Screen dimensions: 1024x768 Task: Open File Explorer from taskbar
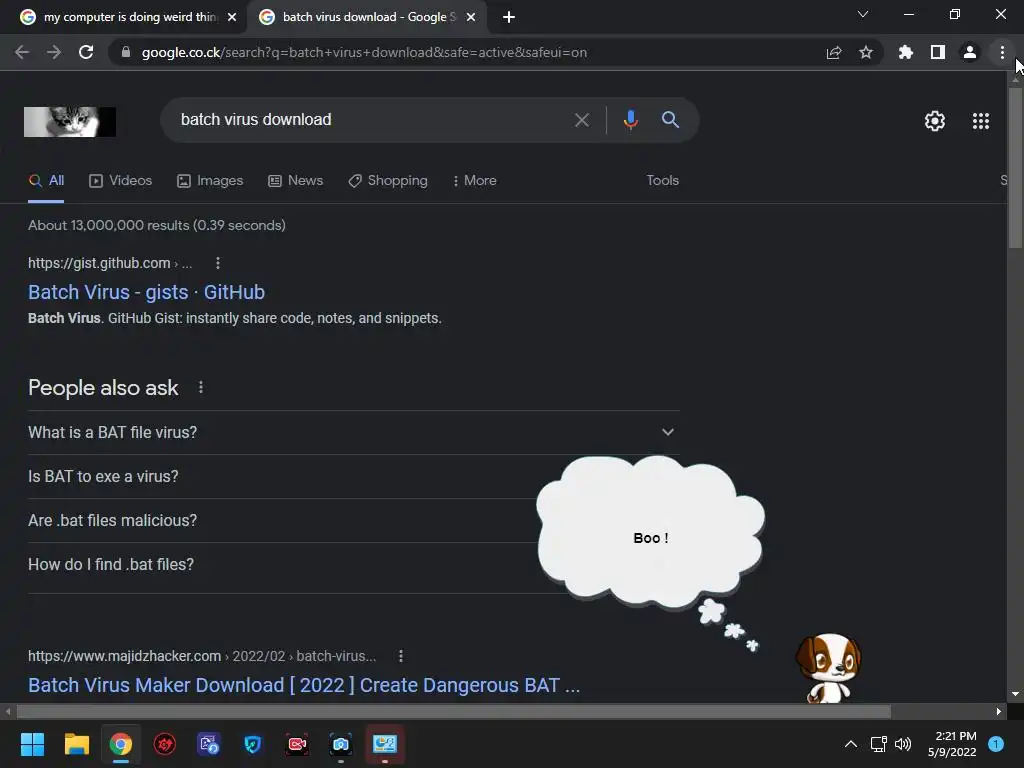click(76, 744)
